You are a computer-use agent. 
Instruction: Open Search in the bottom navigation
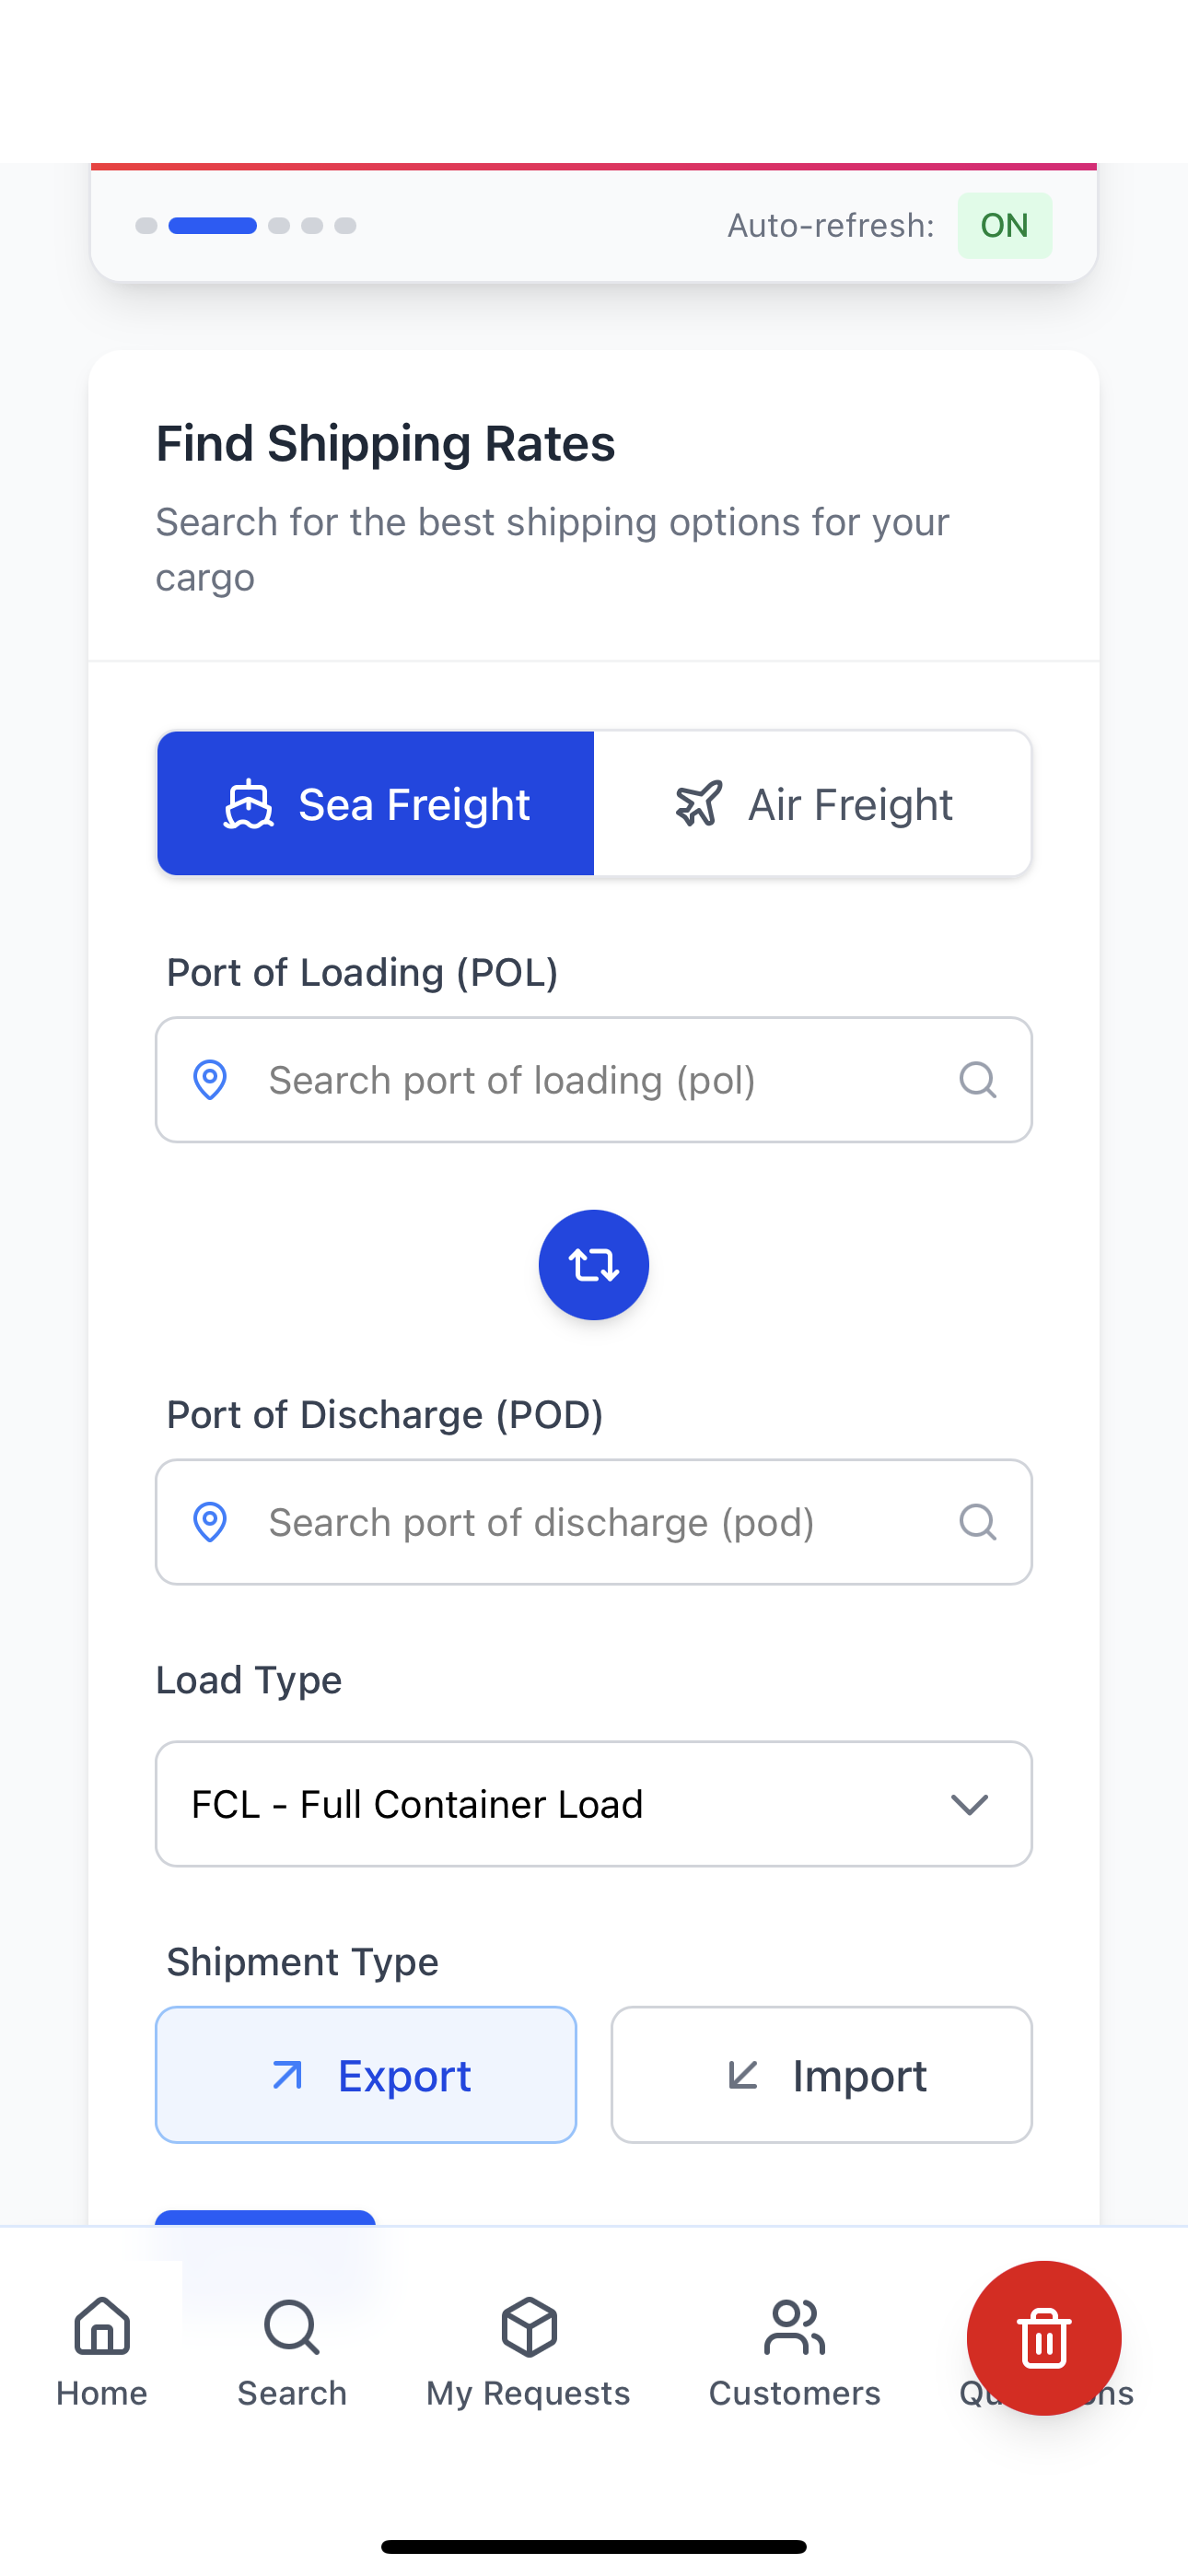pos(292,2351)
